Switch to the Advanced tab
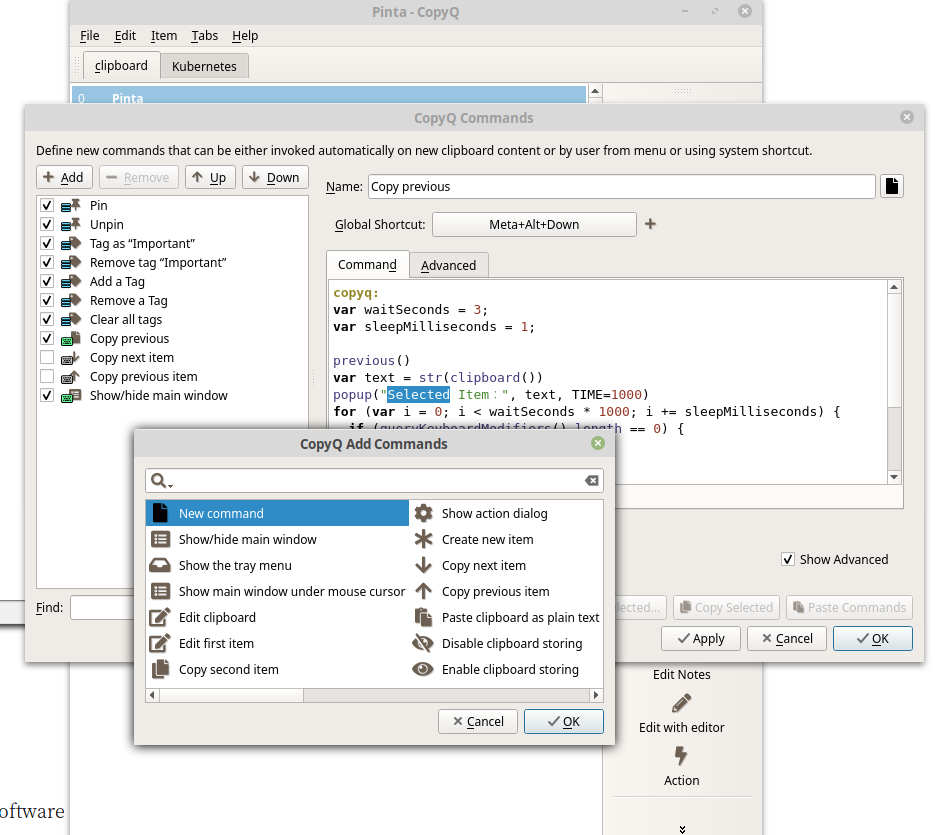Viewport: 935px width, 835px height. coord(448,265)
